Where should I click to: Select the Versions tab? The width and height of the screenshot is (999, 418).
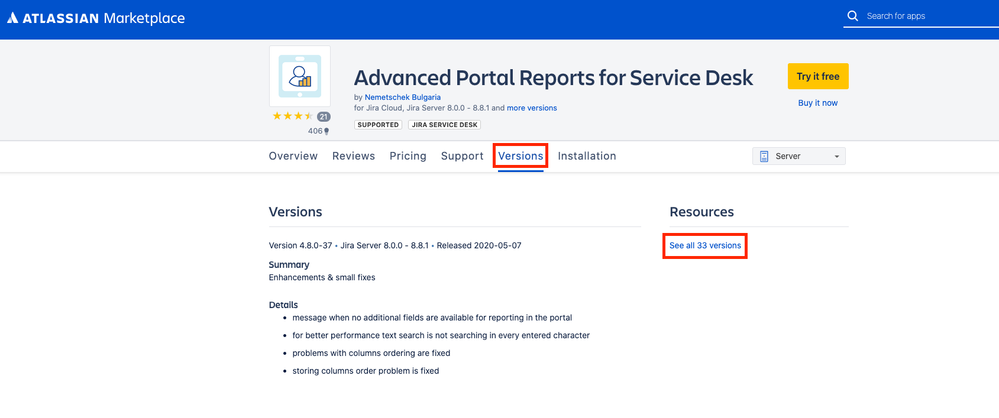(521, 156)
